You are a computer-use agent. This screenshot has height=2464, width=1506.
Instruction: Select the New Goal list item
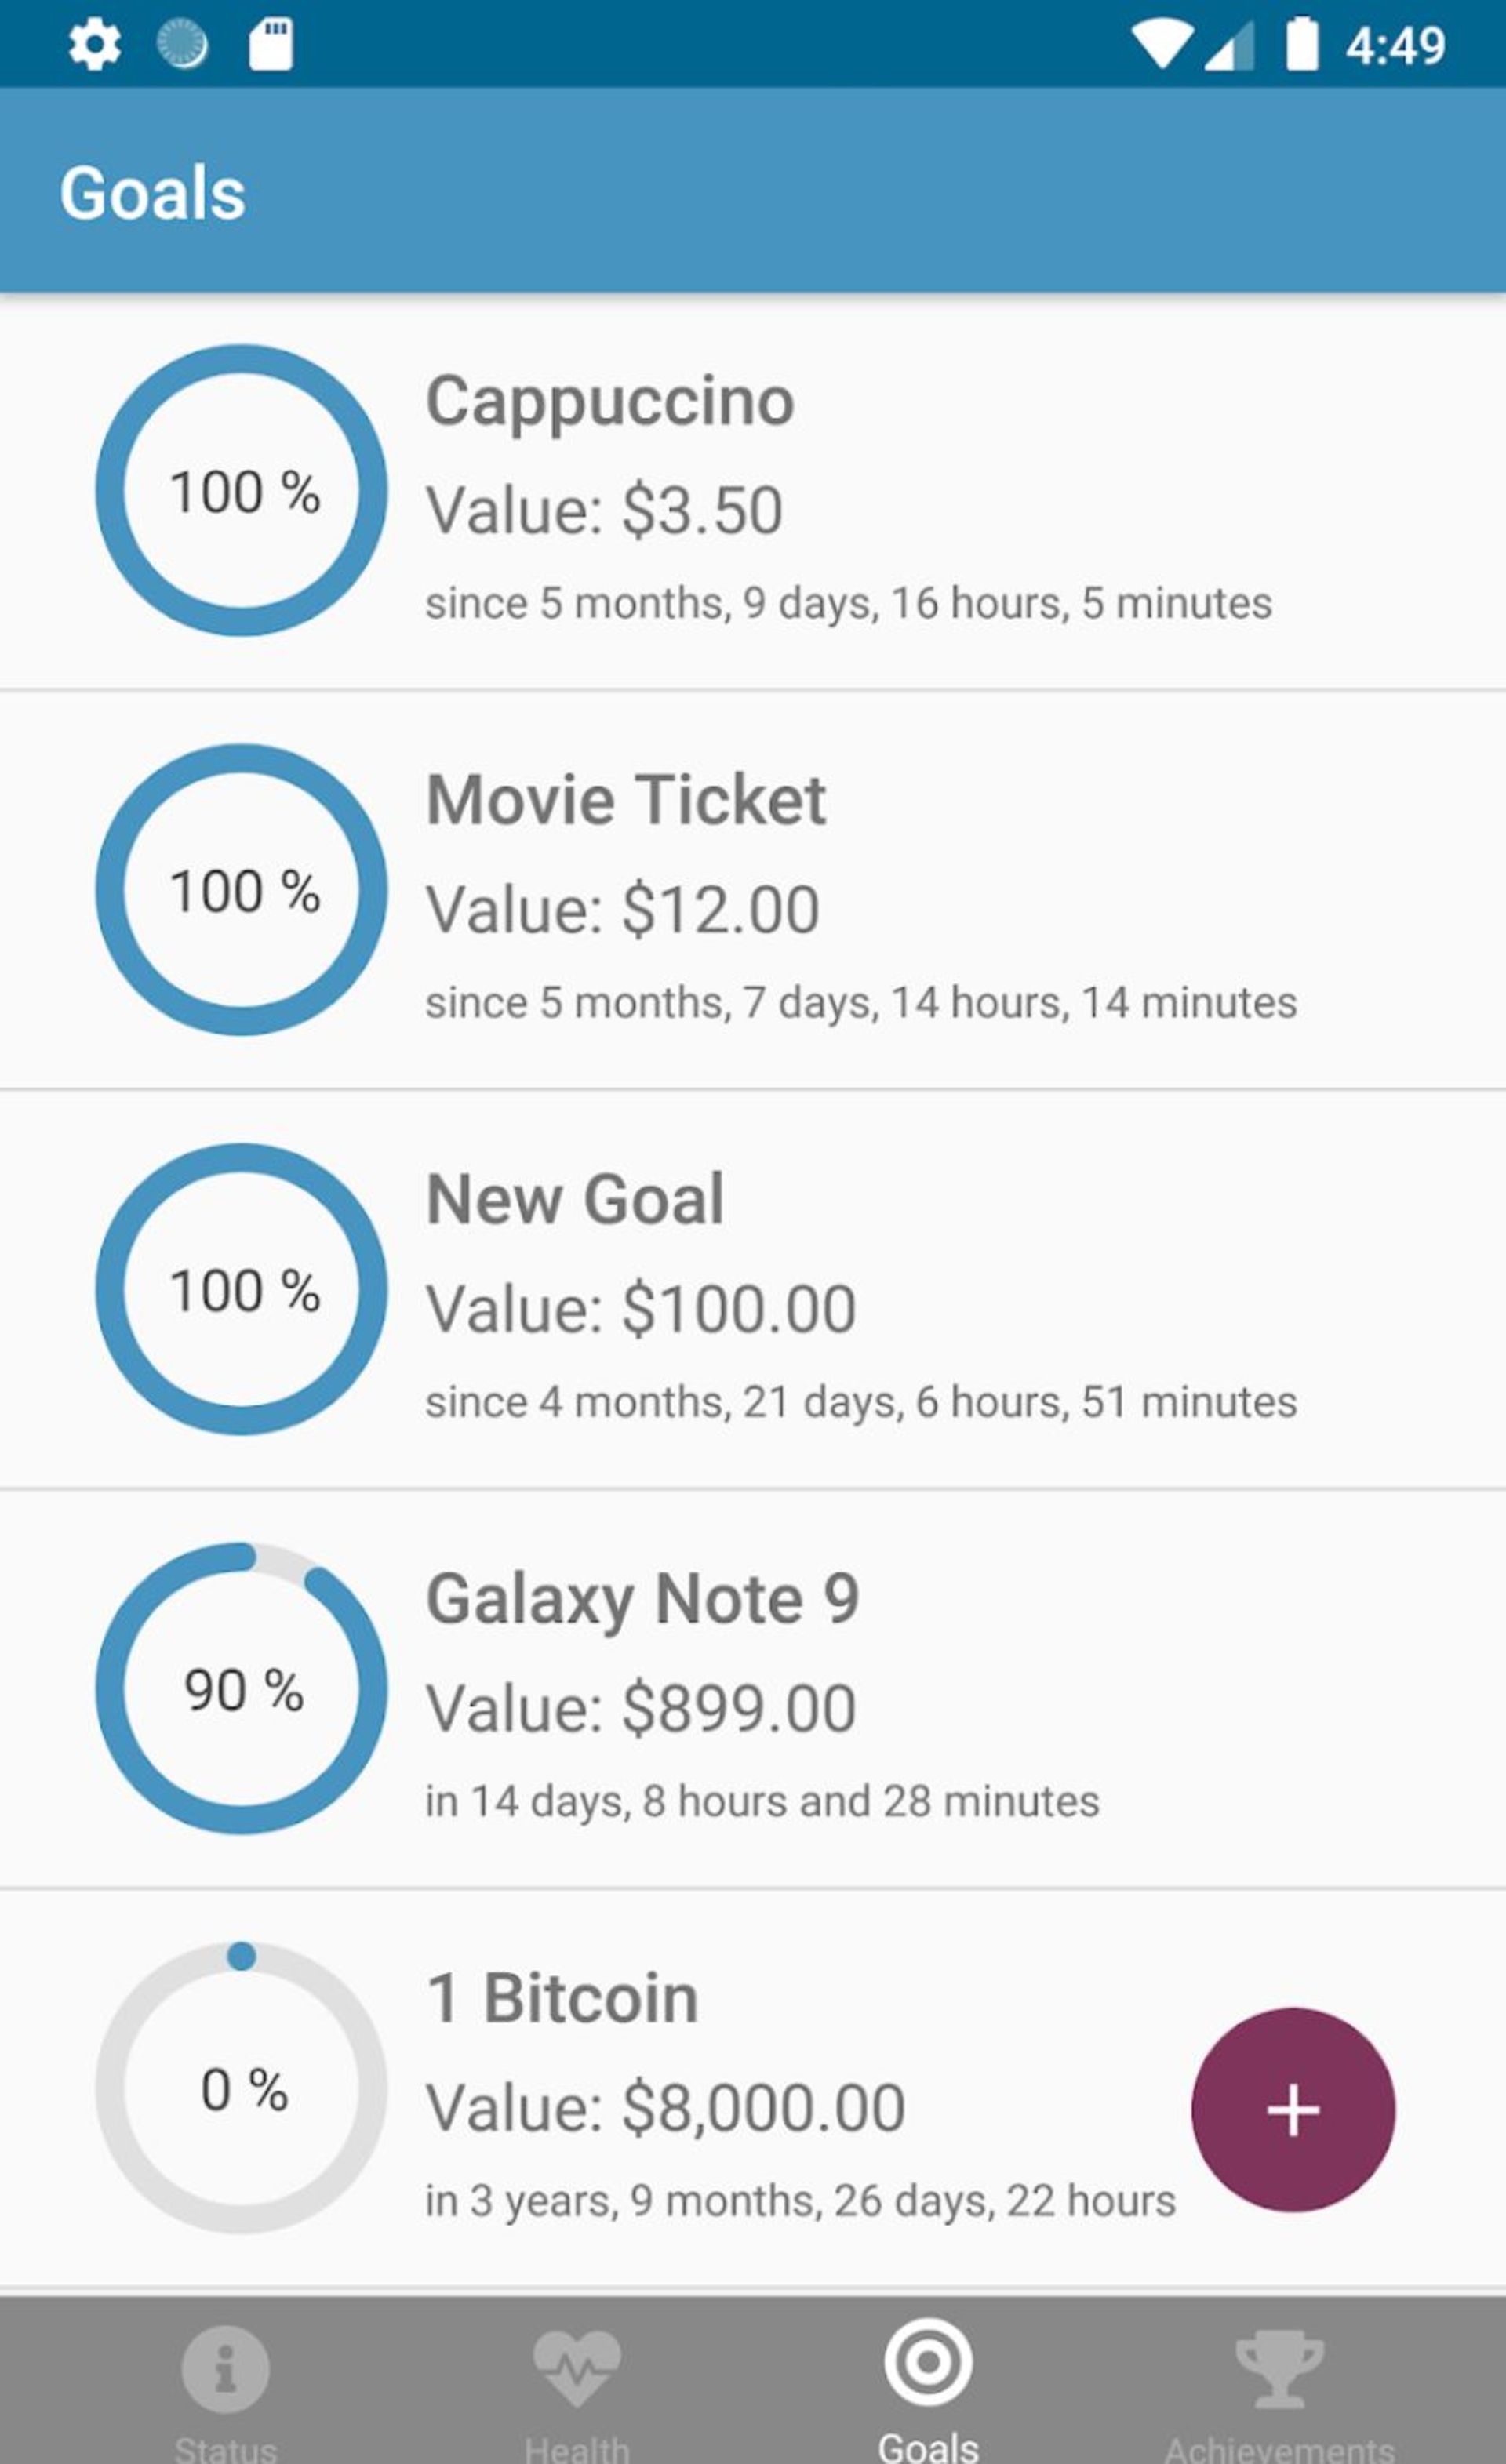753,1289
